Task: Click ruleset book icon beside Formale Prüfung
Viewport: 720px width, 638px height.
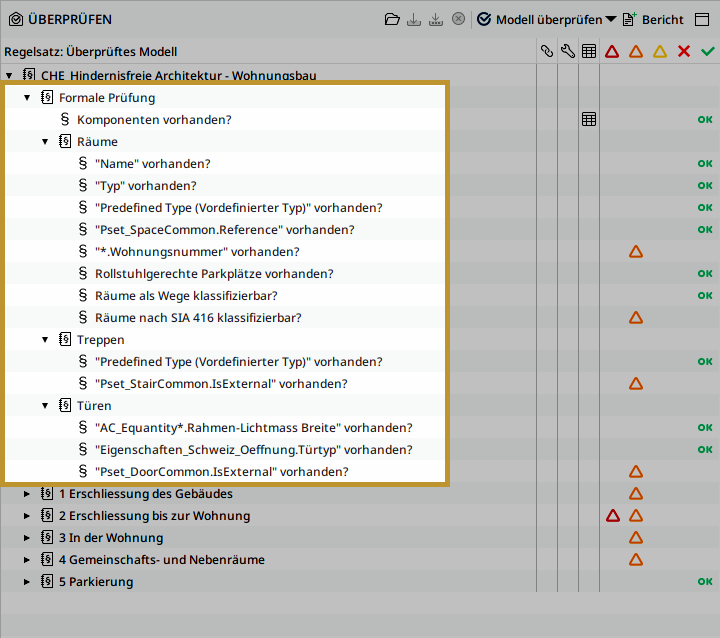Action: pyautogui.click(x=47, y=97)
